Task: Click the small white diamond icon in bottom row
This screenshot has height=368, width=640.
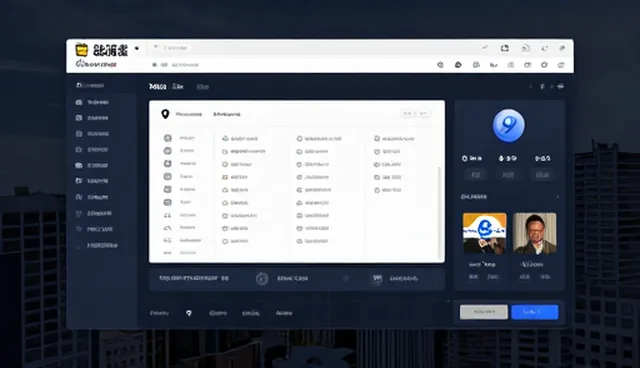Action: tap(189, 313)
